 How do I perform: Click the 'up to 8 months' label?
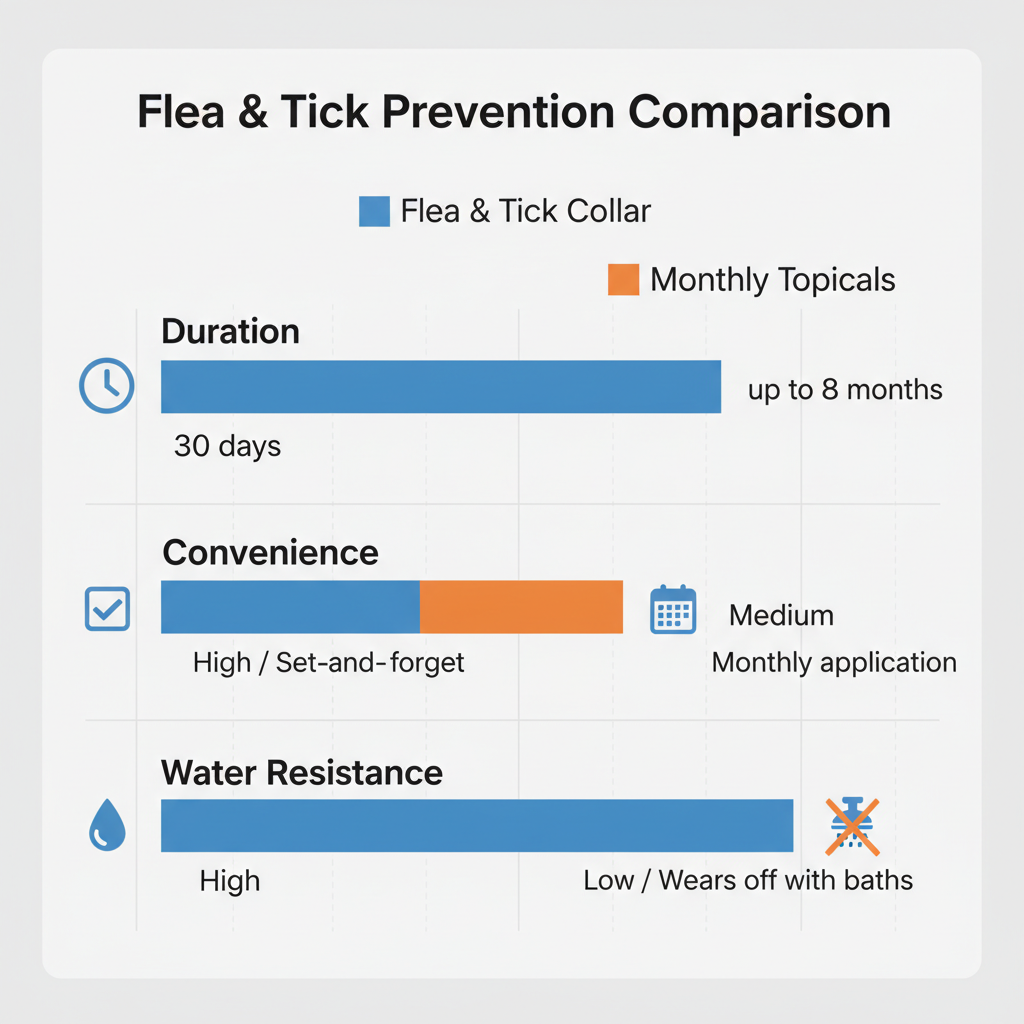click(x=845, y=389)
